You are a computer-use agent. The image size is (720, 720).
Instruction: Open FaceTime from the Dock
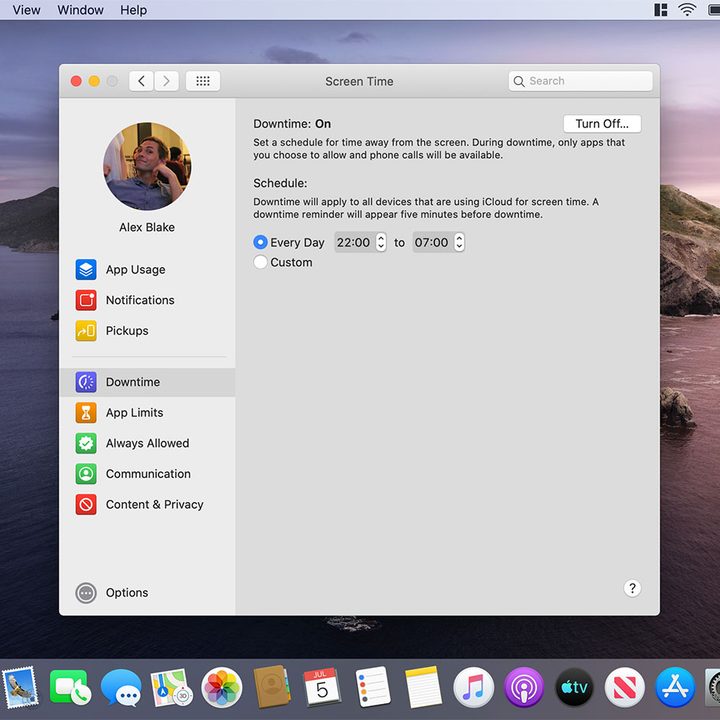[70, 687]
